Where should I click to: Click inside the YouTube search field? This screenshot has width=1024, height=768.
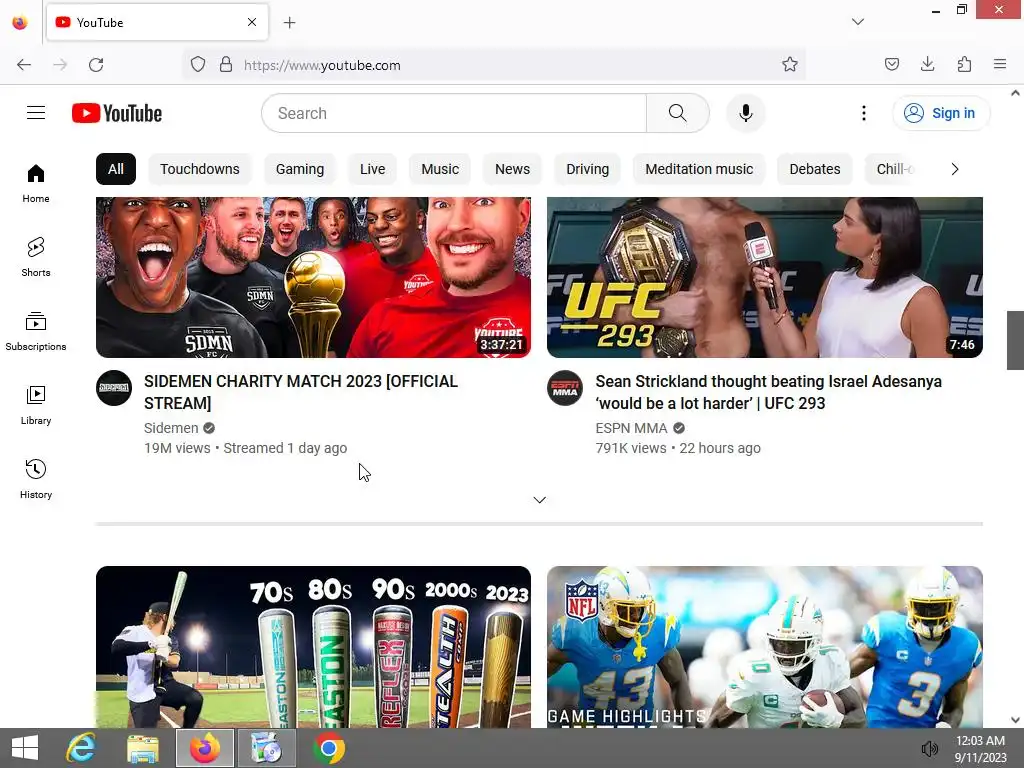coord(454,113)
